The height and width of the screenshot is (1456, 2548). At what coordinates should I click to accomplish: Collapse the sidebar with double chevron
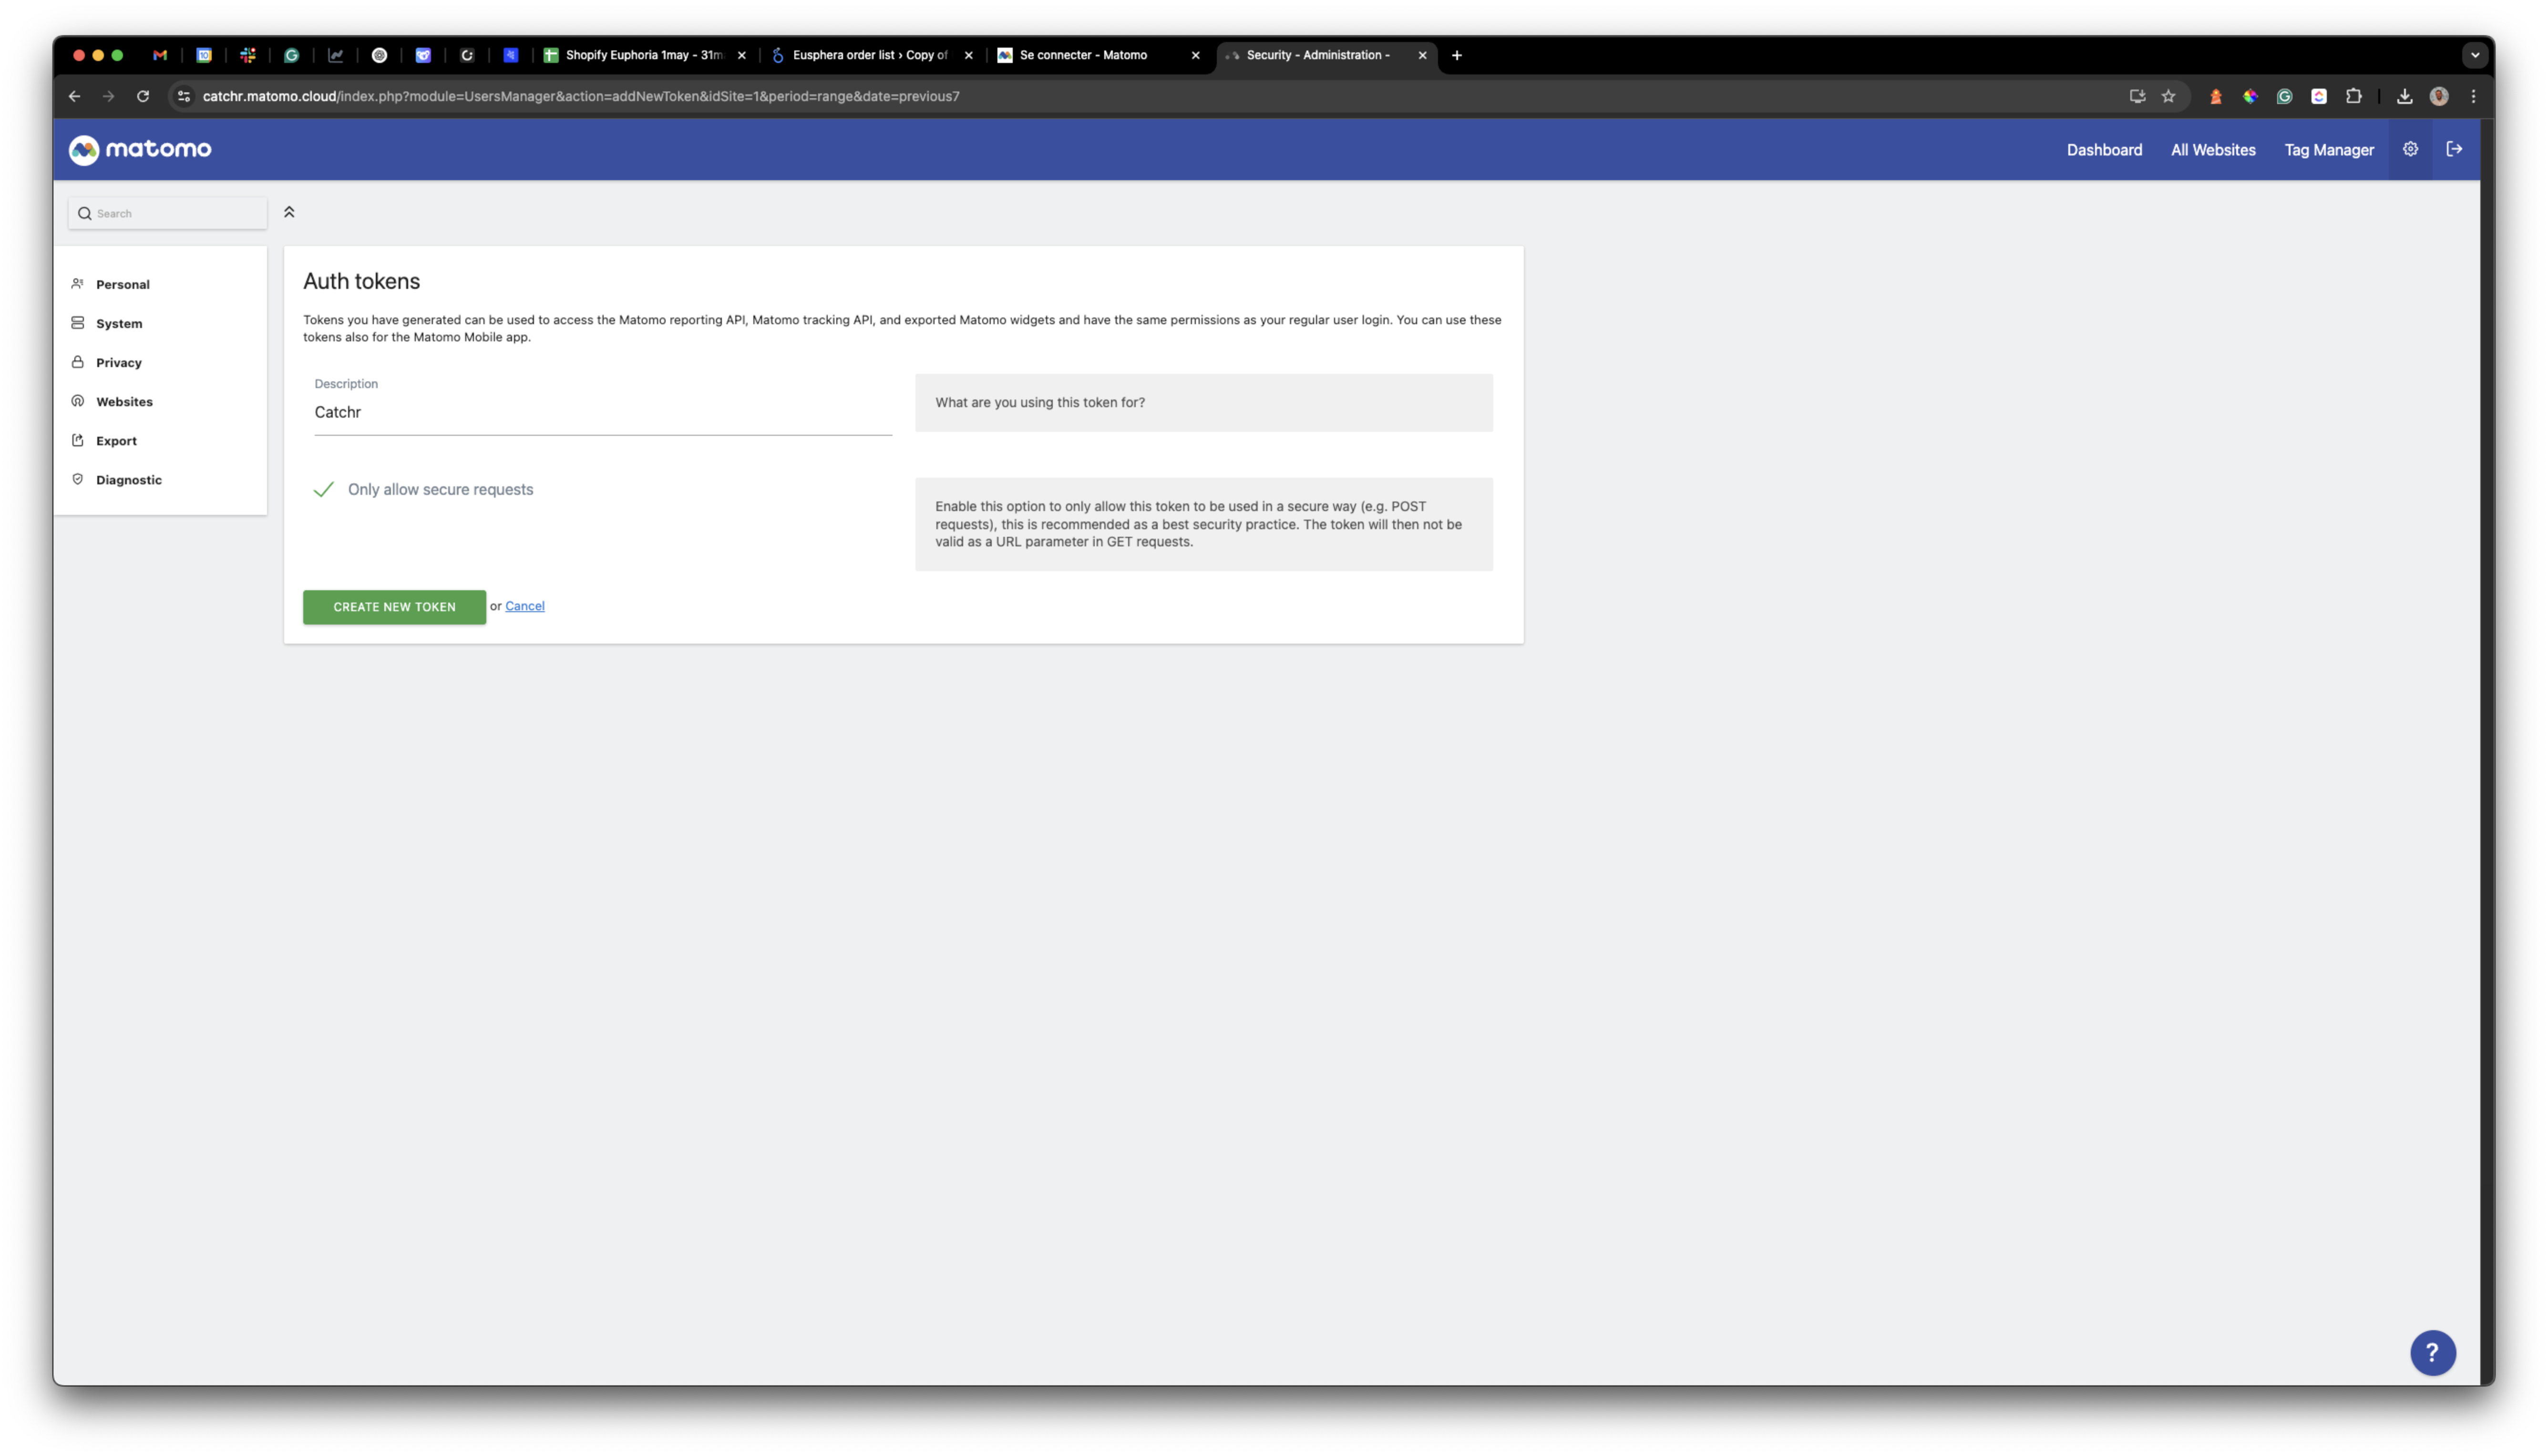pos(289,212)
